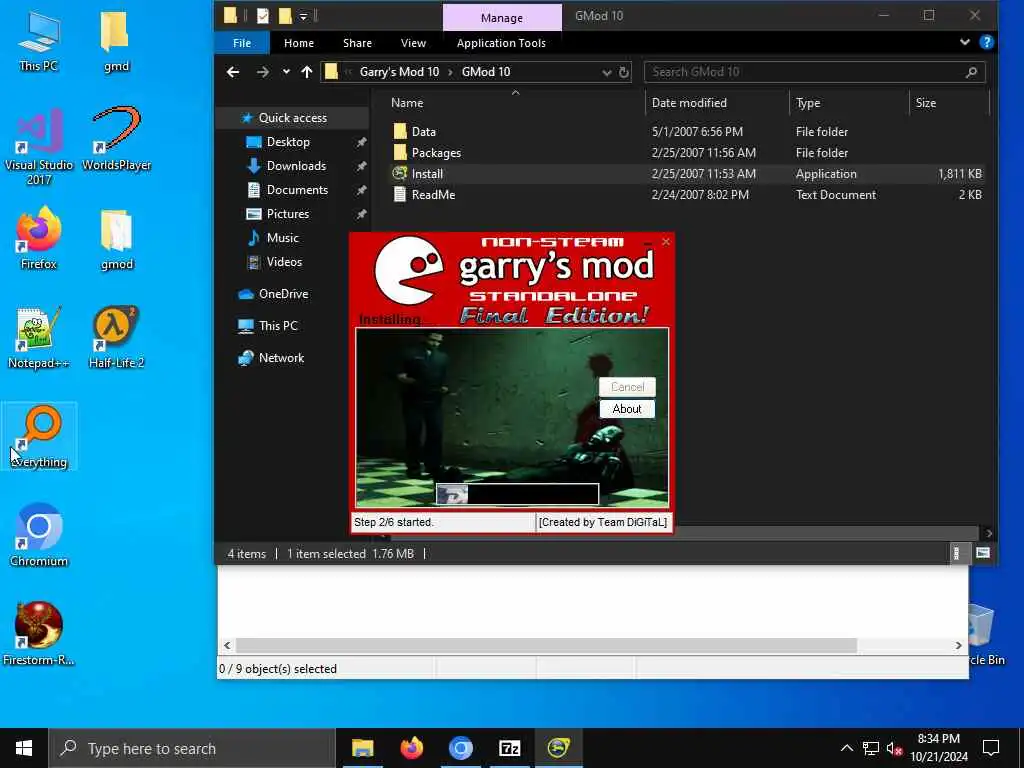Open 7-Zip from the taskbar
Image resolution: width=1024 pixels, height=768 pixels.
(x=509, y=748)
